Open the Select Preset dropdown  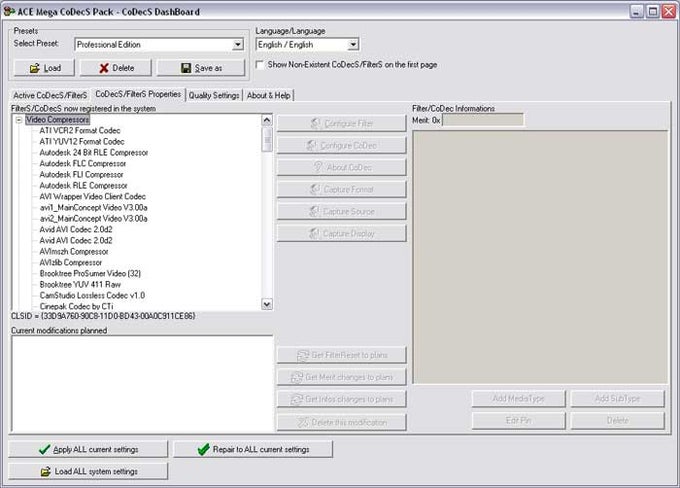(x=238, y=45)
